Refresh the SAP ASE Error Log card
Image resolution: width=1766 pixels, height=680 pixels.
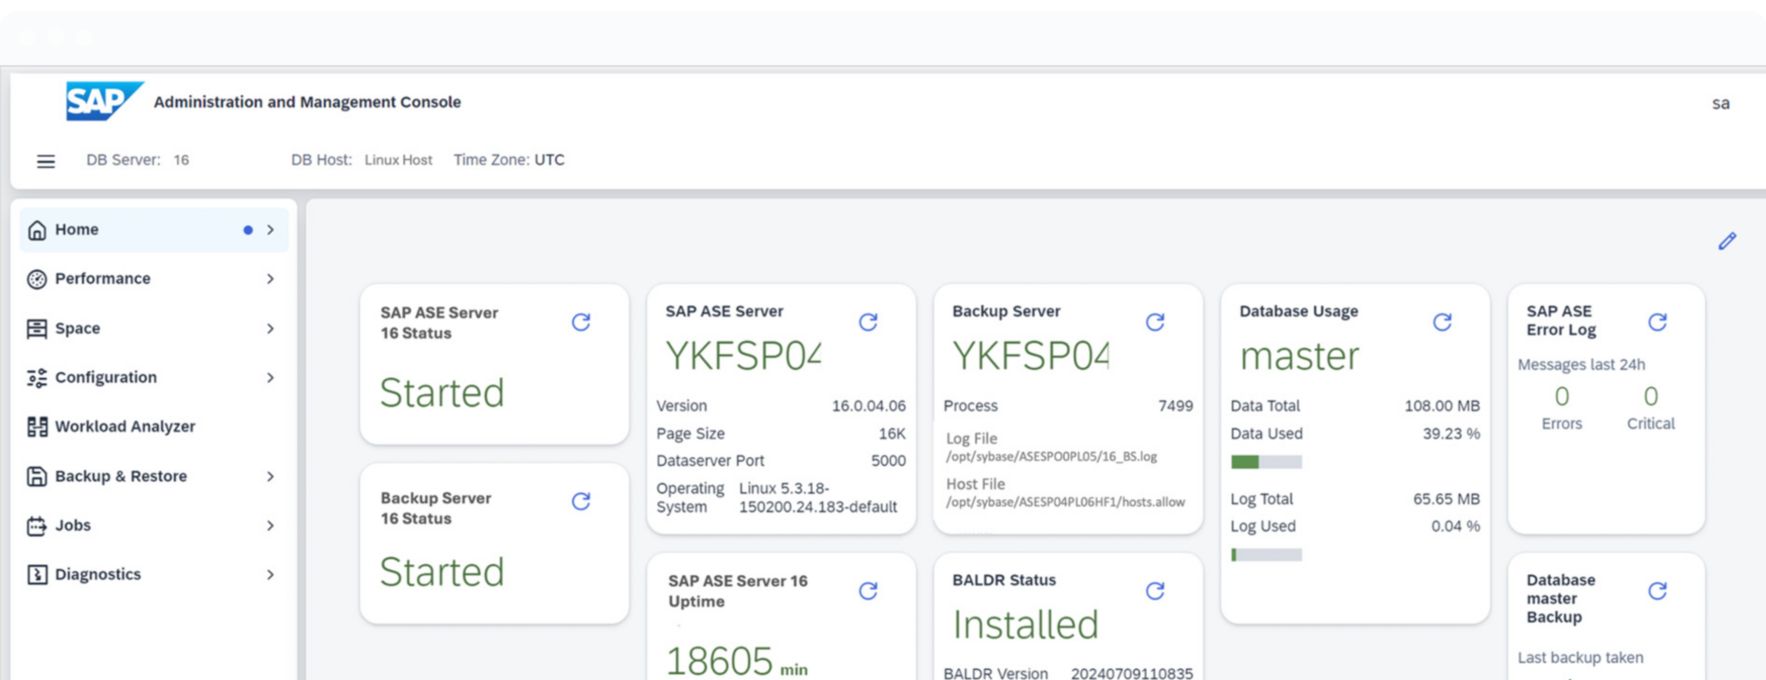click(x=1657, y=322)
